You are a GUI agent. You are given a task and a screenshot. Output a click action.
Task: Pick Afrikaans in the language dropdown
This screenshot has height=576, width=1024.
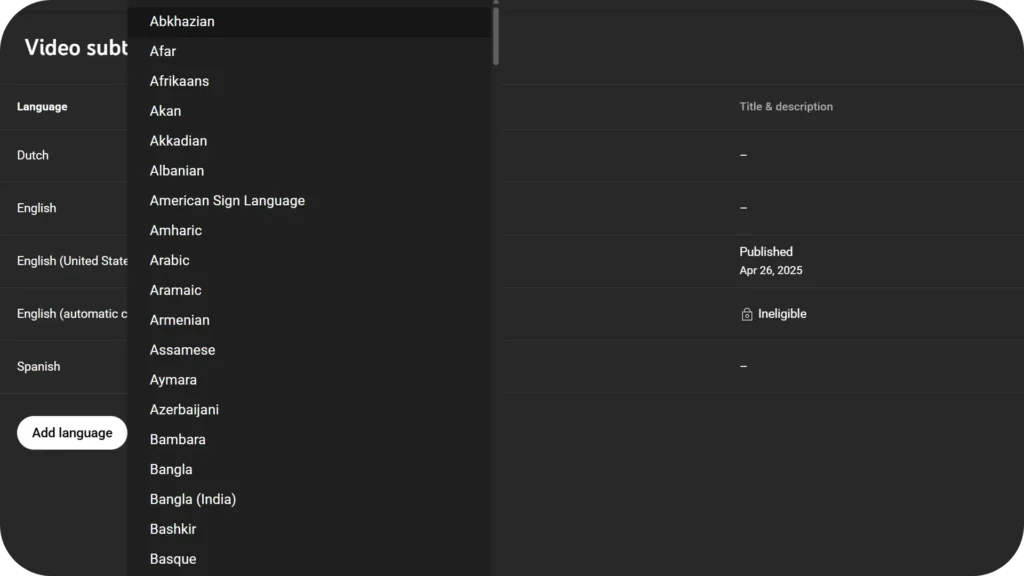[179, 81]
